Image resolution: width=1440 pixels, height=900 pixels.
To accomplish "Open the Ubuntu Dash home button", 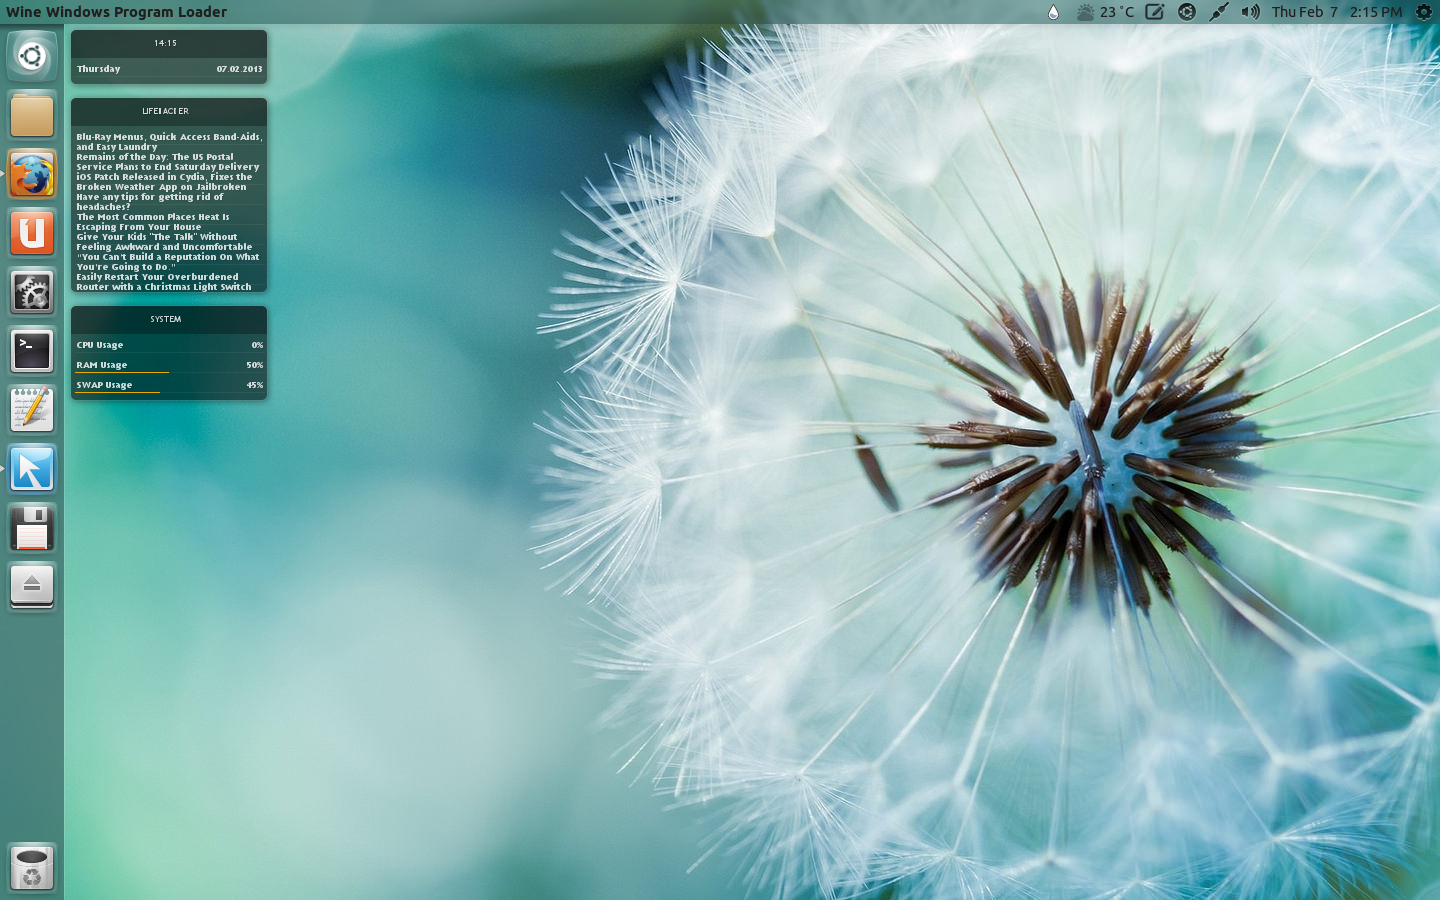I will (32, 56).
